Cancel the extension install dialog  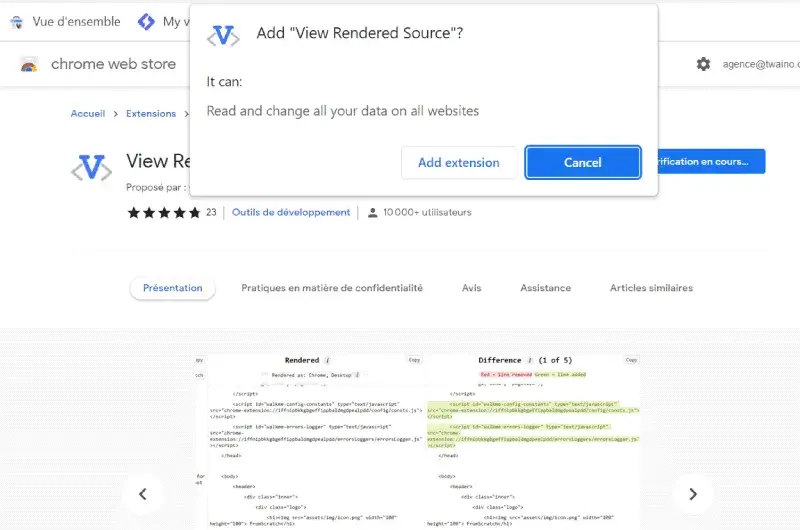[x=582, y=163]
